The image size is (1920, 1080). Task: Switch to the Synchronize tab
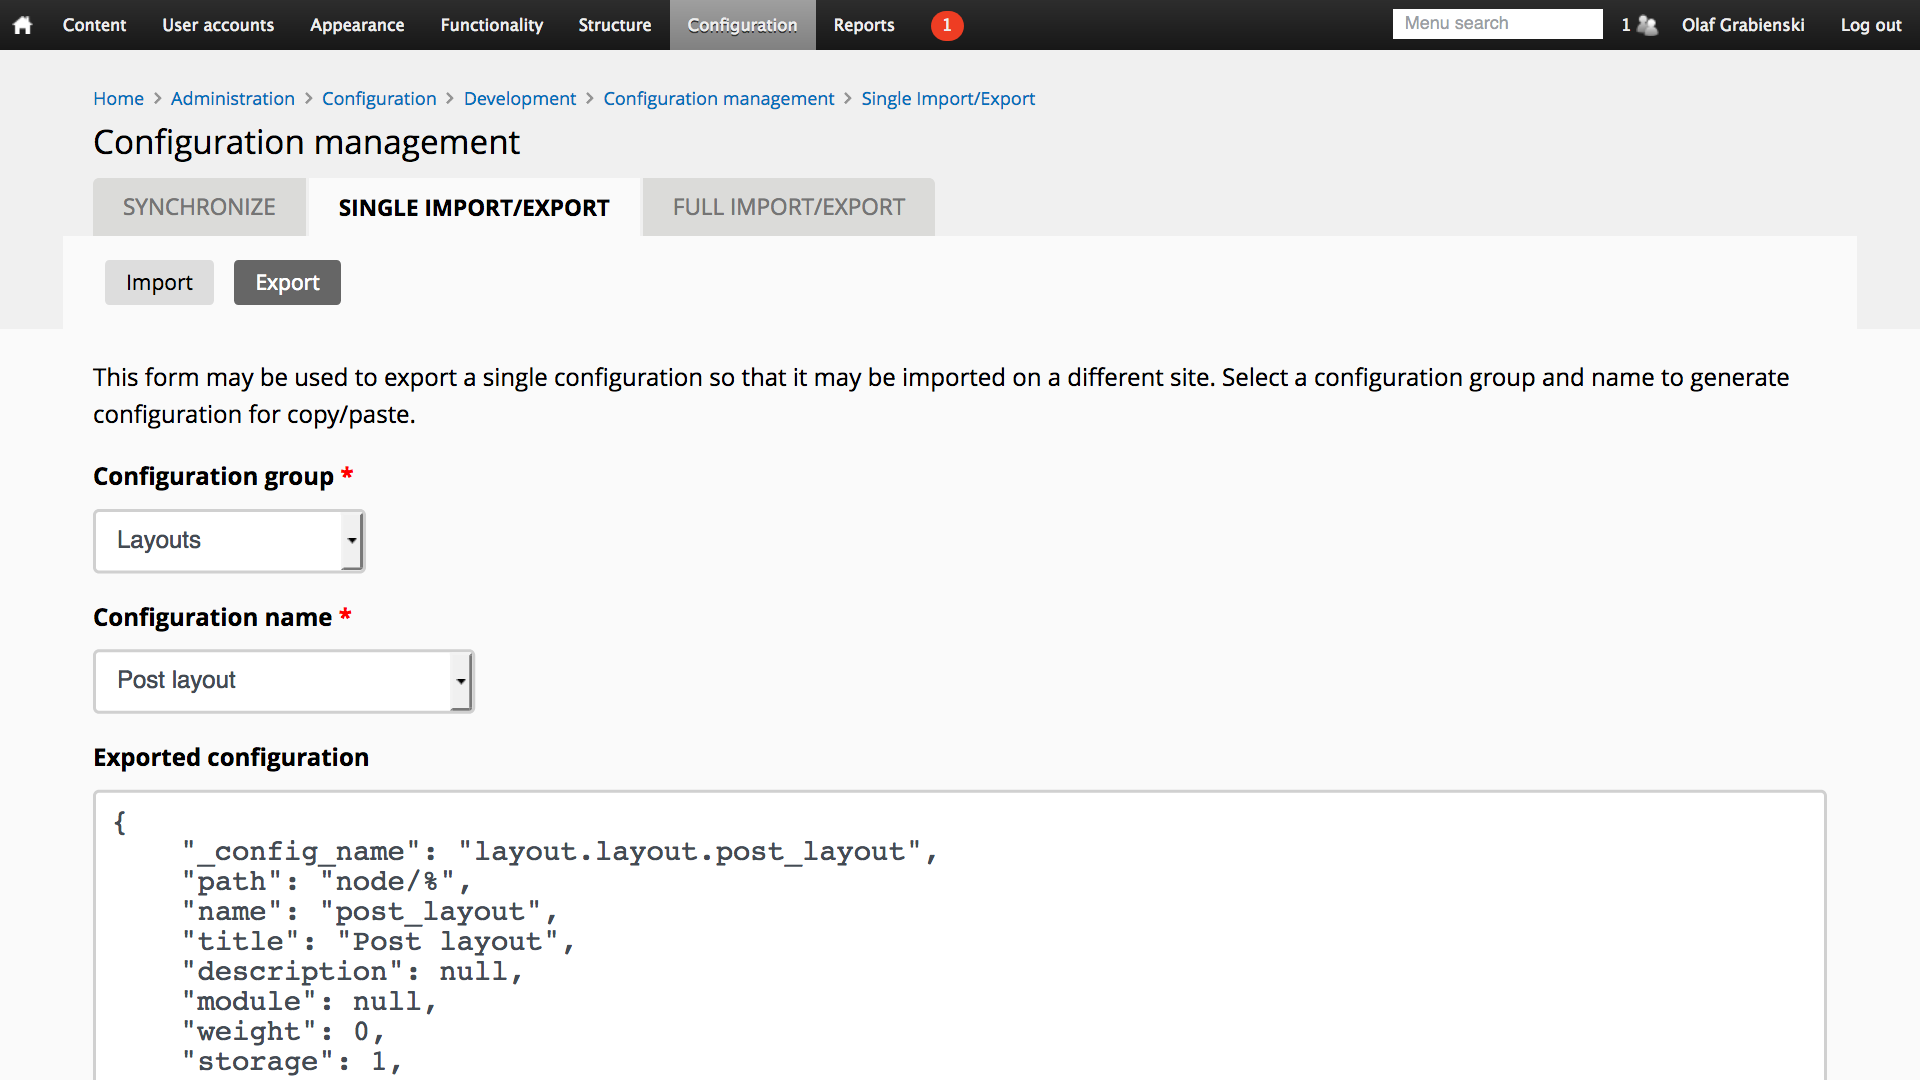click(199, 207)
